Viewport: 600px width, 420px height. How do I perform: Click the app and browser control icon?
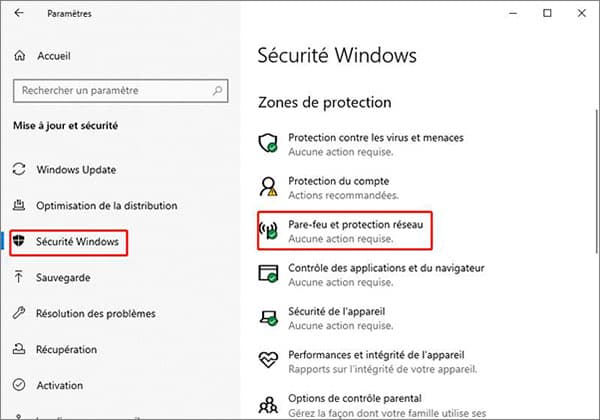point(268,274)
